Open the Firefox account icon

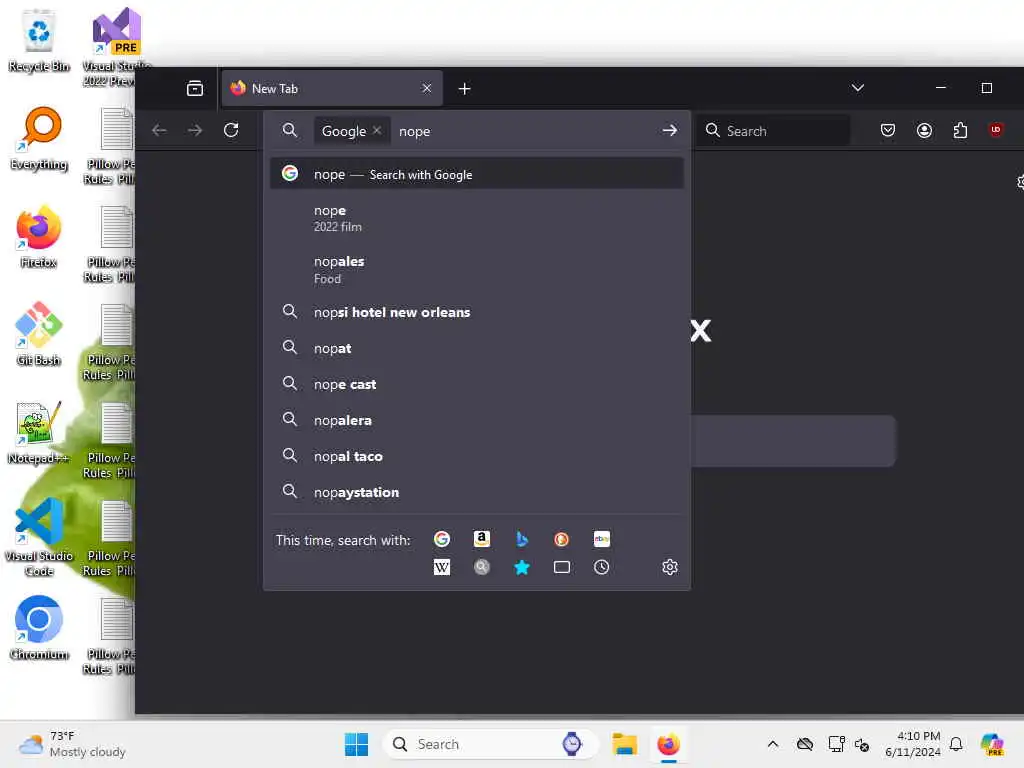924,130
